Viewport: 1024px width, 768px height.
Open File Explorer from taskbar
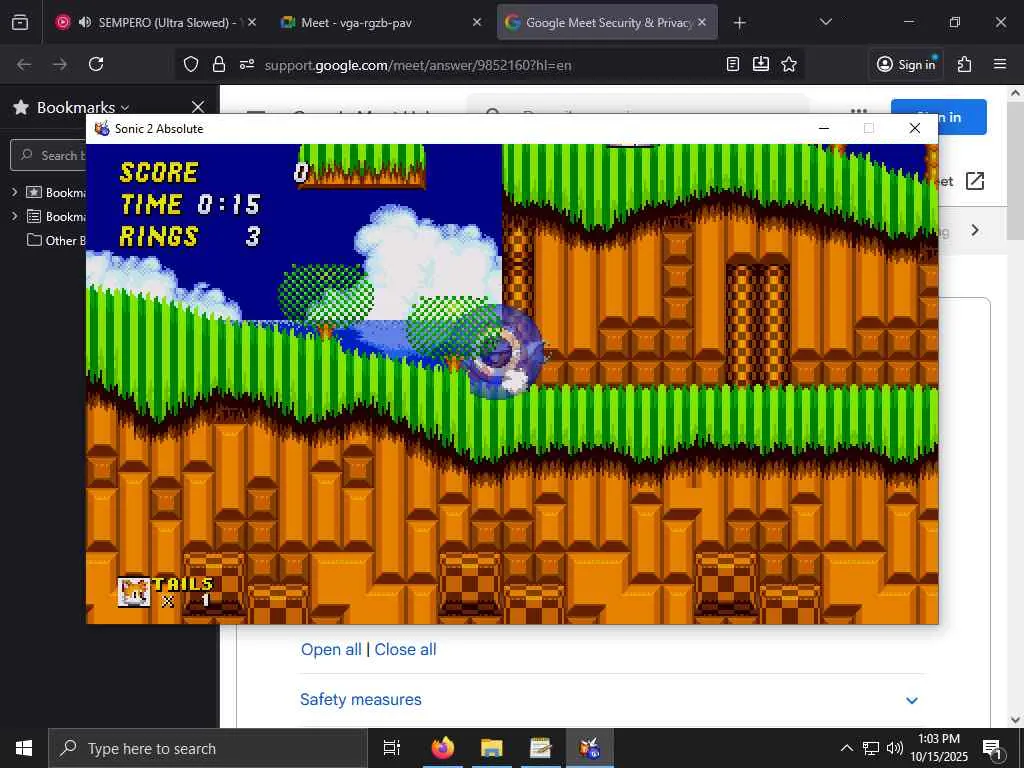[491, 748]
